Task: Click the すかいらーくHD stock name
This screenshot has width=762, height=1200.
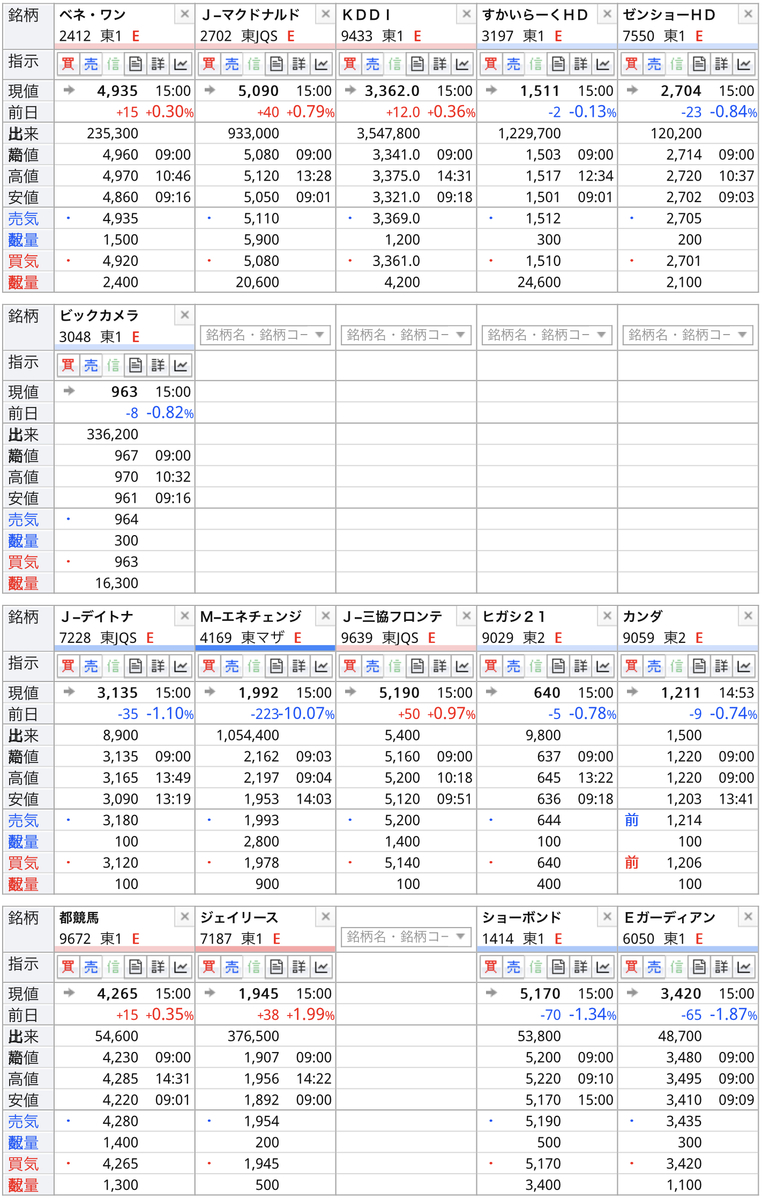Action: (535, 15)
